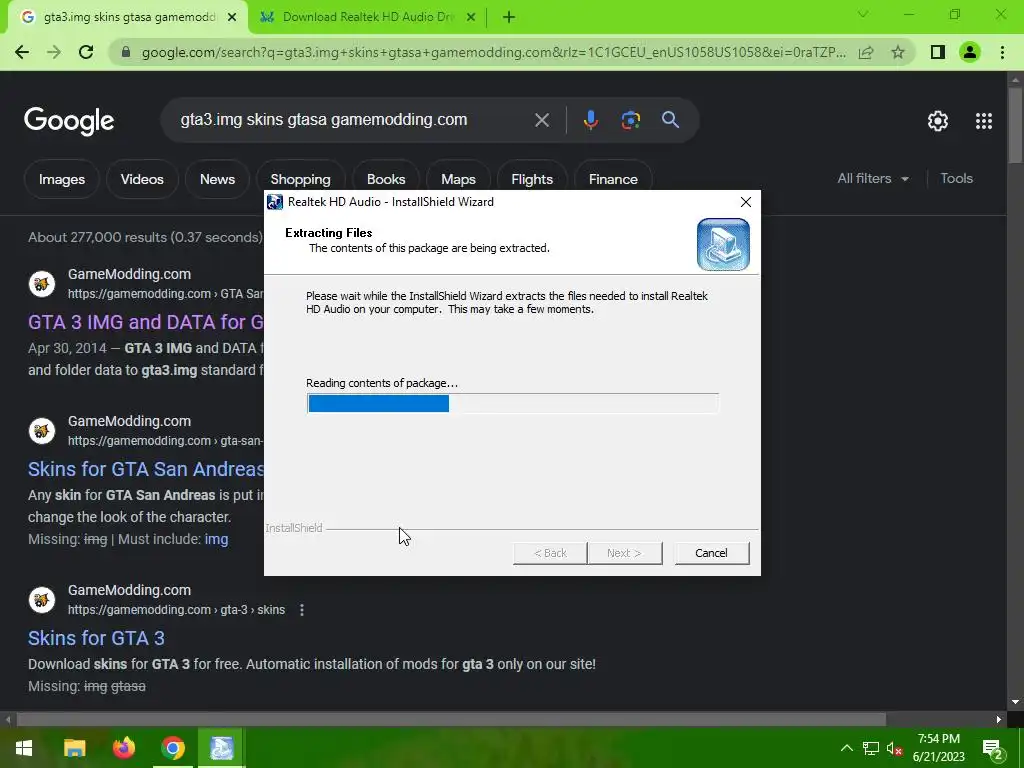This screenshot has width=1024, height=768.
Task: Click the Chrome back arrow
Action: [22, 52]
